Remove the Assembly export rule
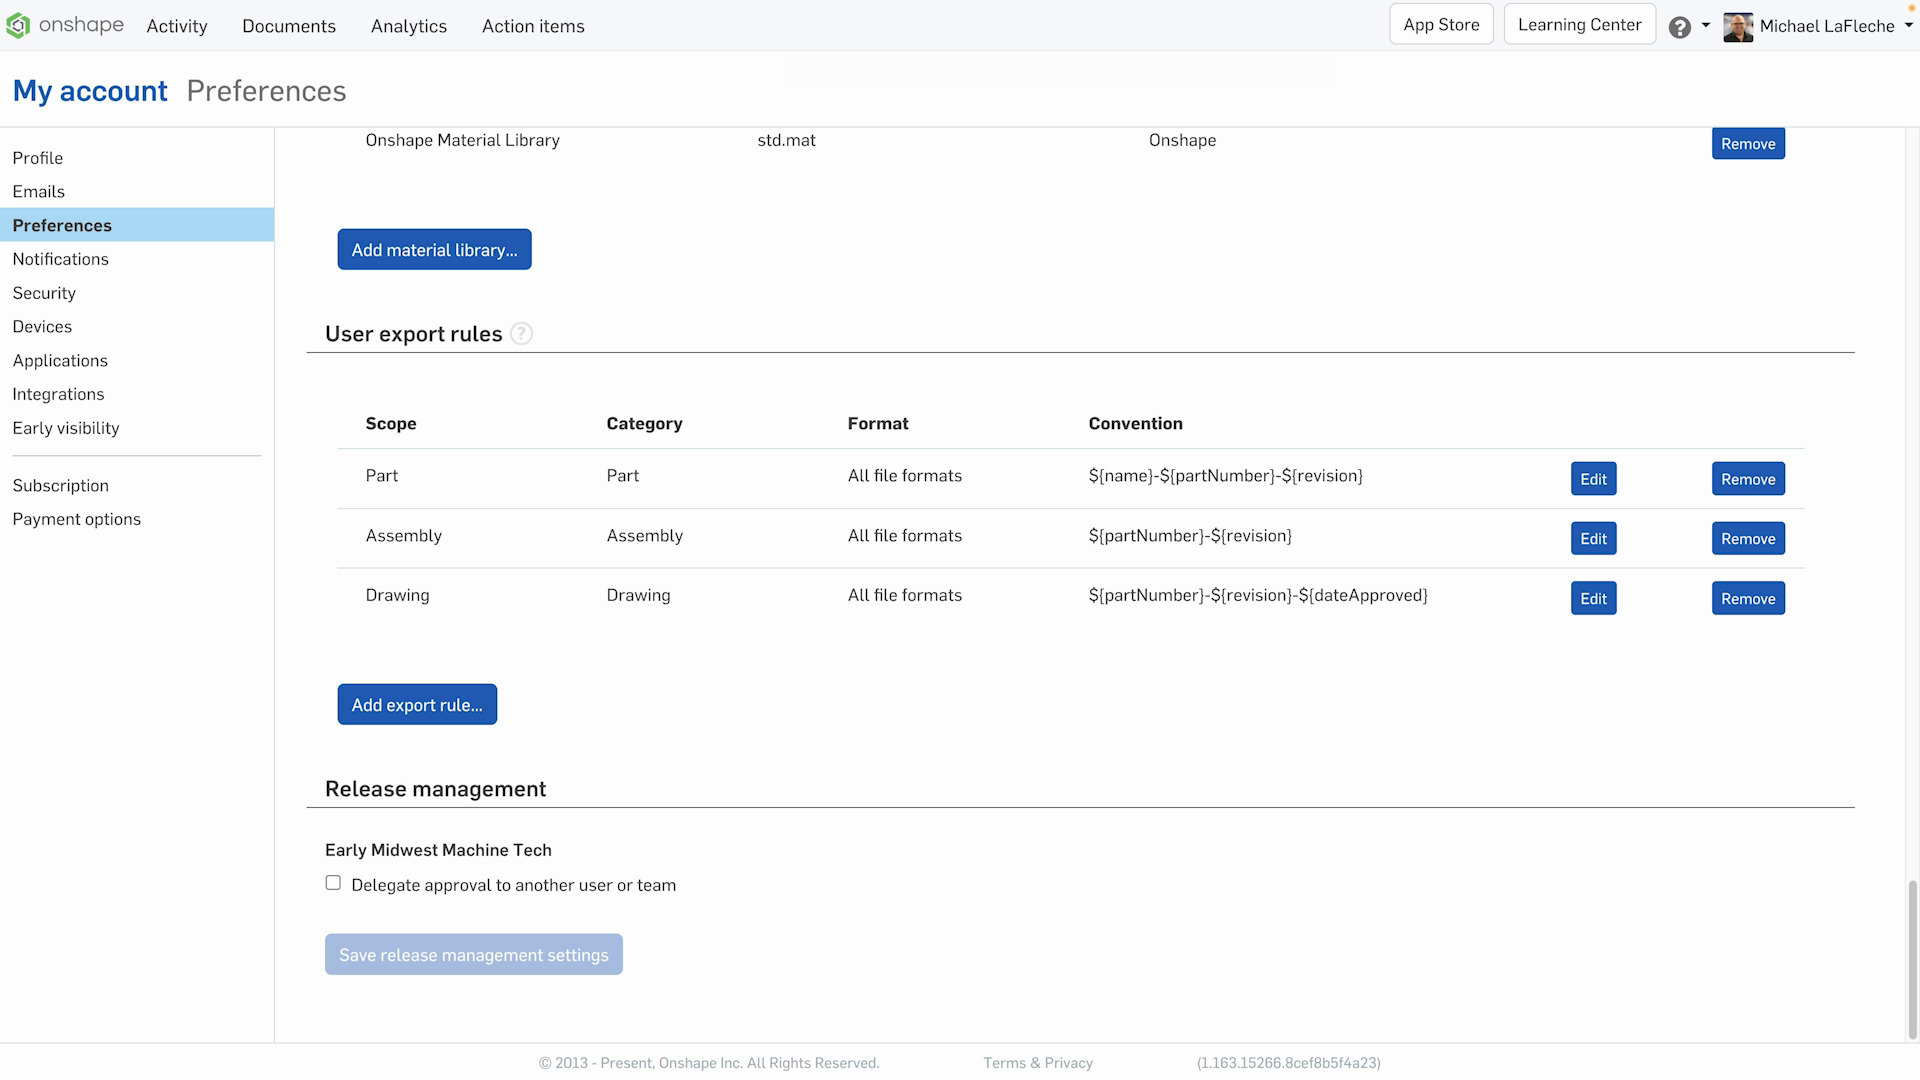The width and height of the screenshot is (1920, 1080). pyautogui.click(x=1748, y=539)
